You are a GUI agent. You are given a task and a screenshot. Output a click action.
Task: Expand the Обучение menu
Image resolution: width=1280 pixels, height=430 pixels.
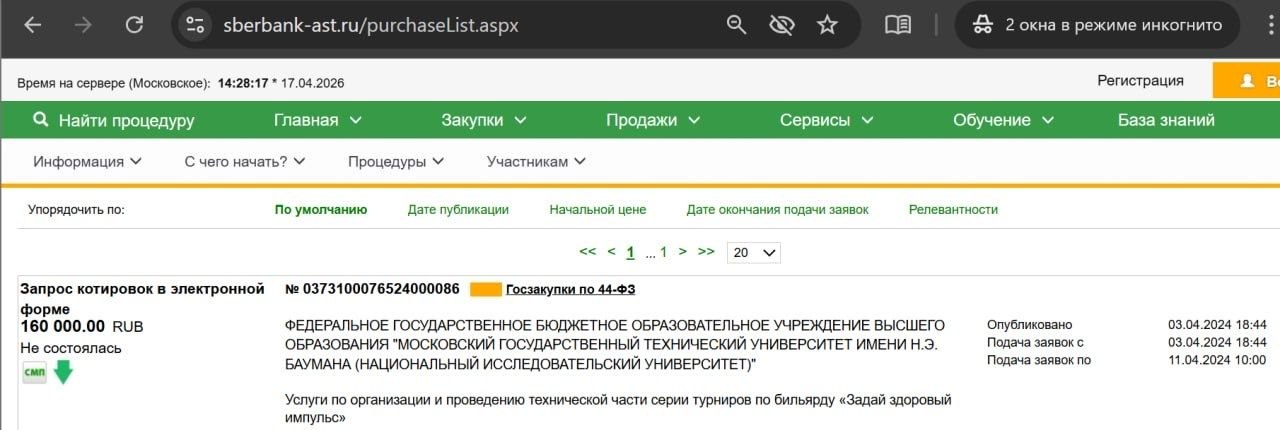(1003, 121)
